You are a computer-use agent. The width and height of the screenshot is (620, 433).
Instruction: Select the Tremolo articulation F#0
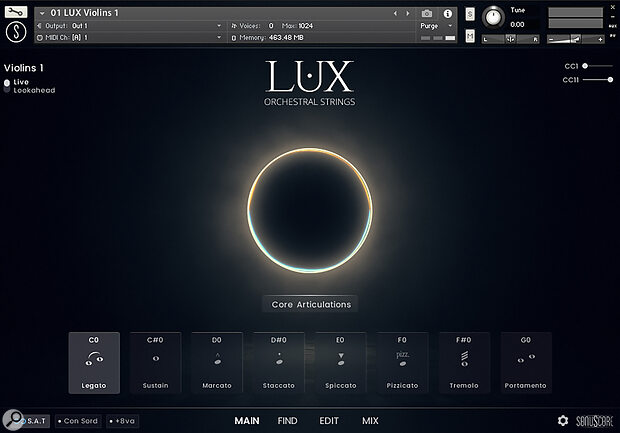(464, 363)
